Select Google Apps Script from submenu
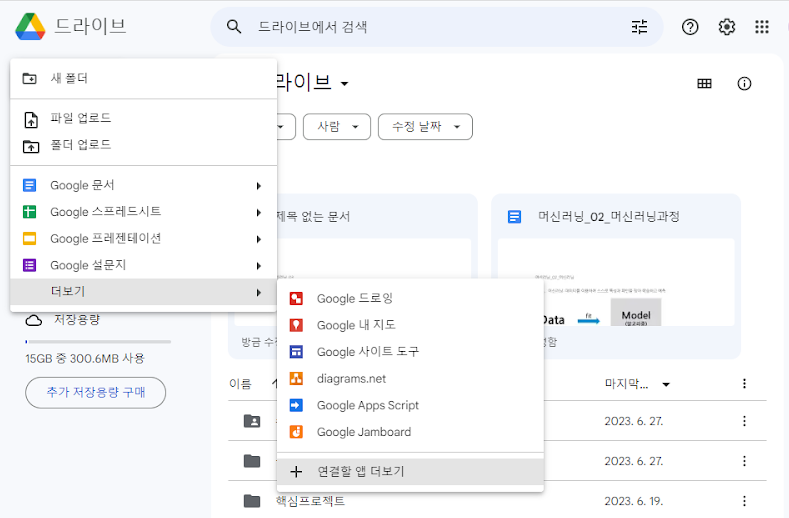Image resolution: width=789 pixels, height=518 pixels. pos(410,405)
